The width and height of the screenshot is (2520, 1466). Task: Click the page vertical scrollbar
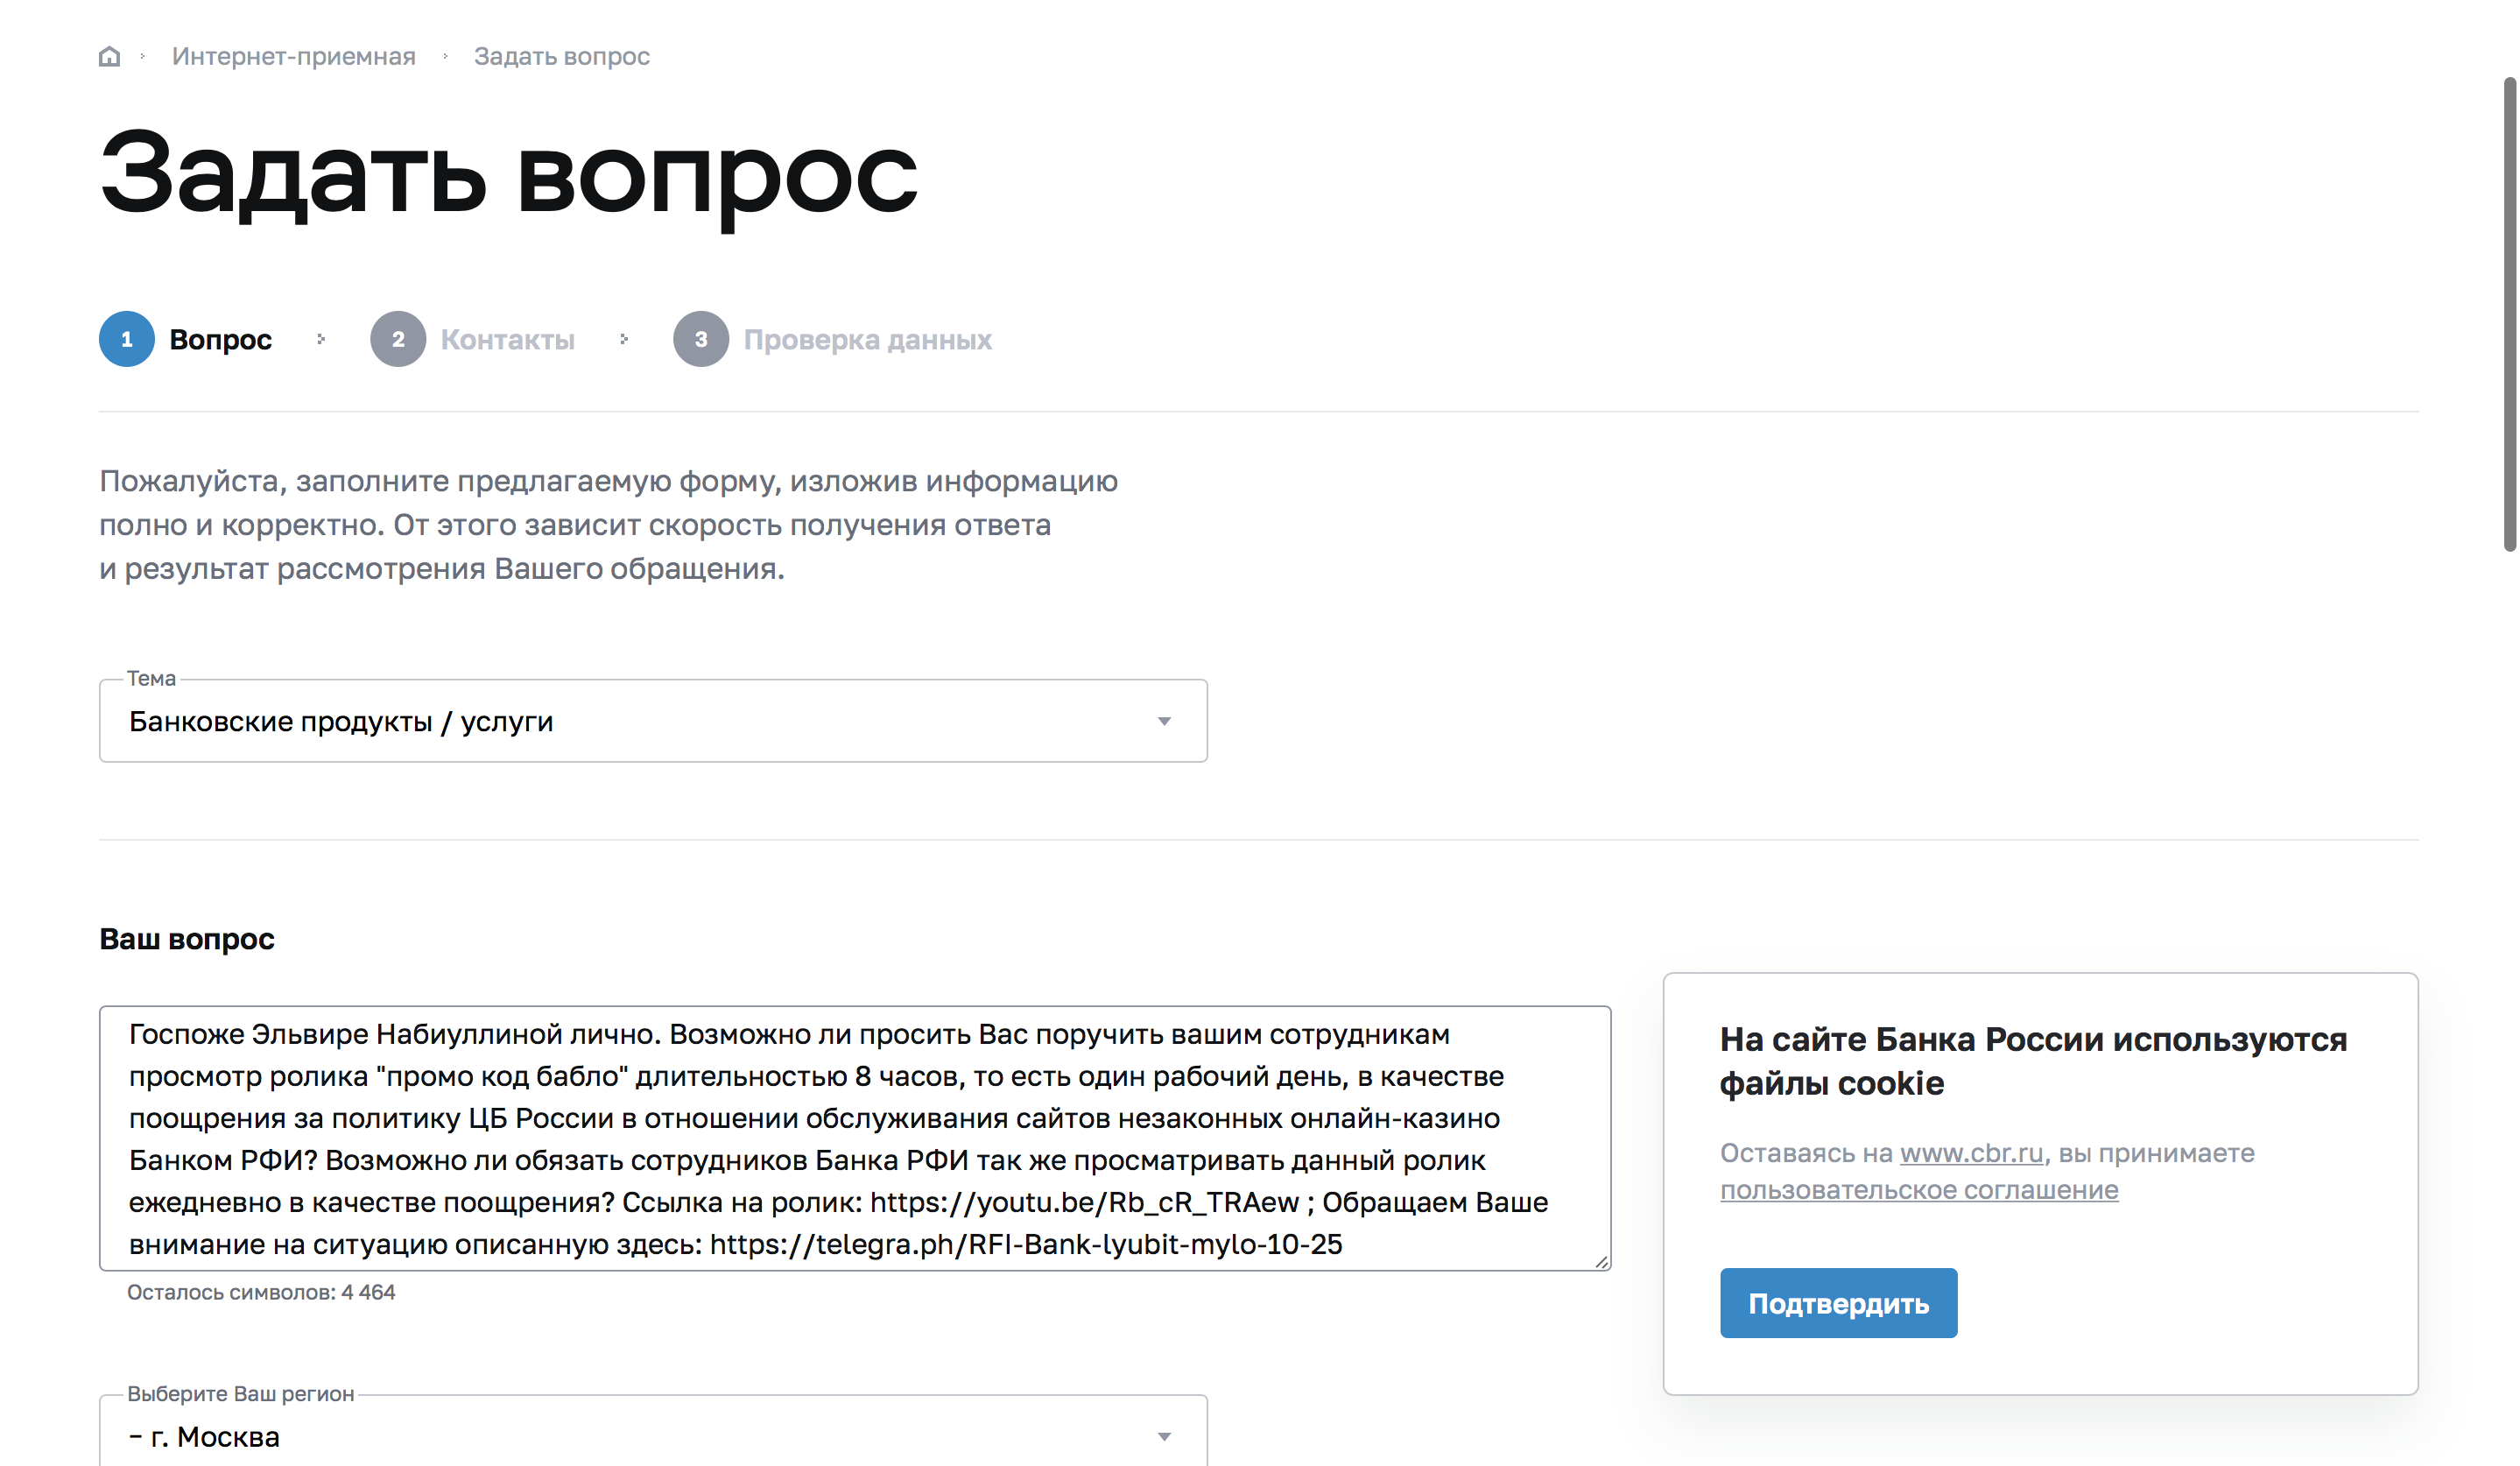tap(2509, 314)
